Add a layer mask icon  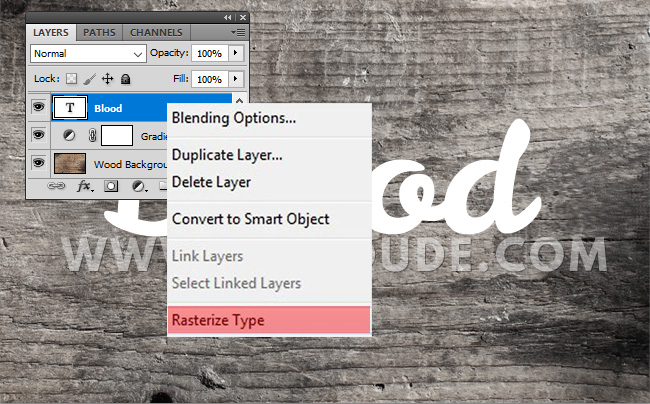click(111, 186)
